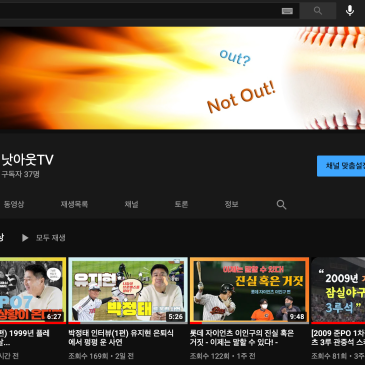The height and width of the screenshot is (365, 365).
Task: Click the 낫아웃TV channel name
Action: (x=27, y=160)
